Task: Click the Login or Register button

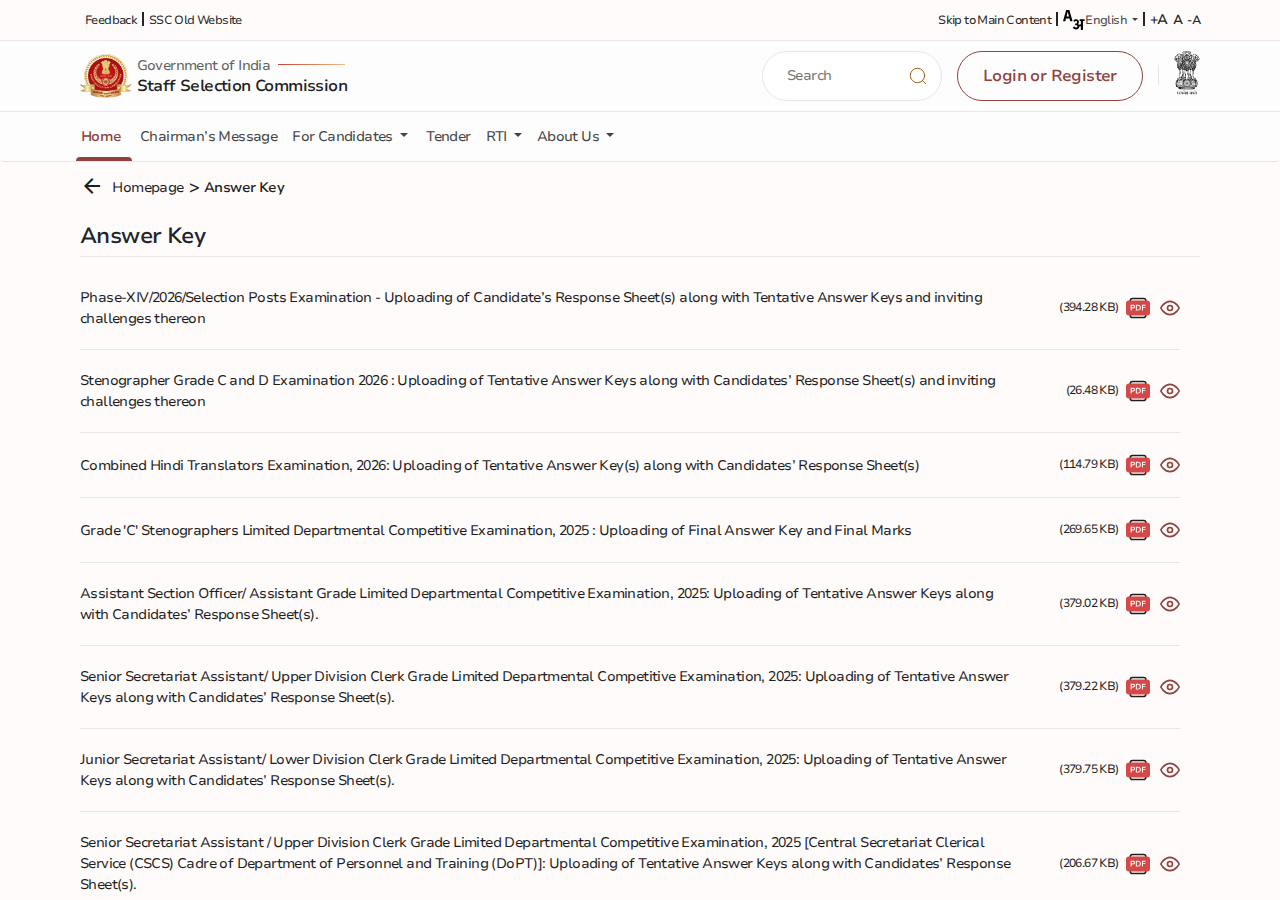Action: pos(1050,76)
